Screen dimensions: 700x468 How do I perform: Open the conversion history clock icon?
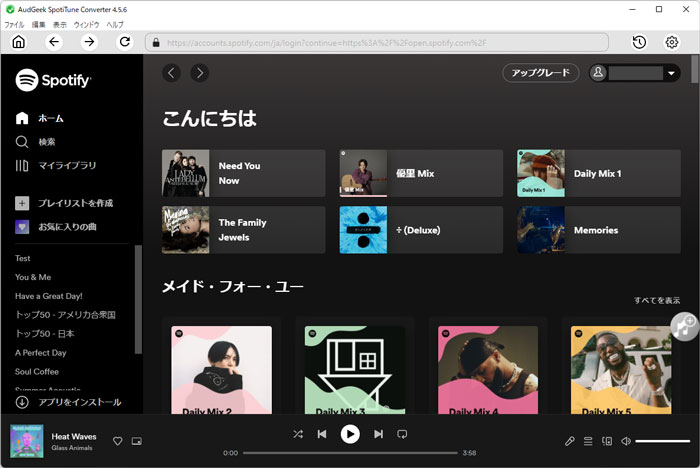(x=639, y=42)
